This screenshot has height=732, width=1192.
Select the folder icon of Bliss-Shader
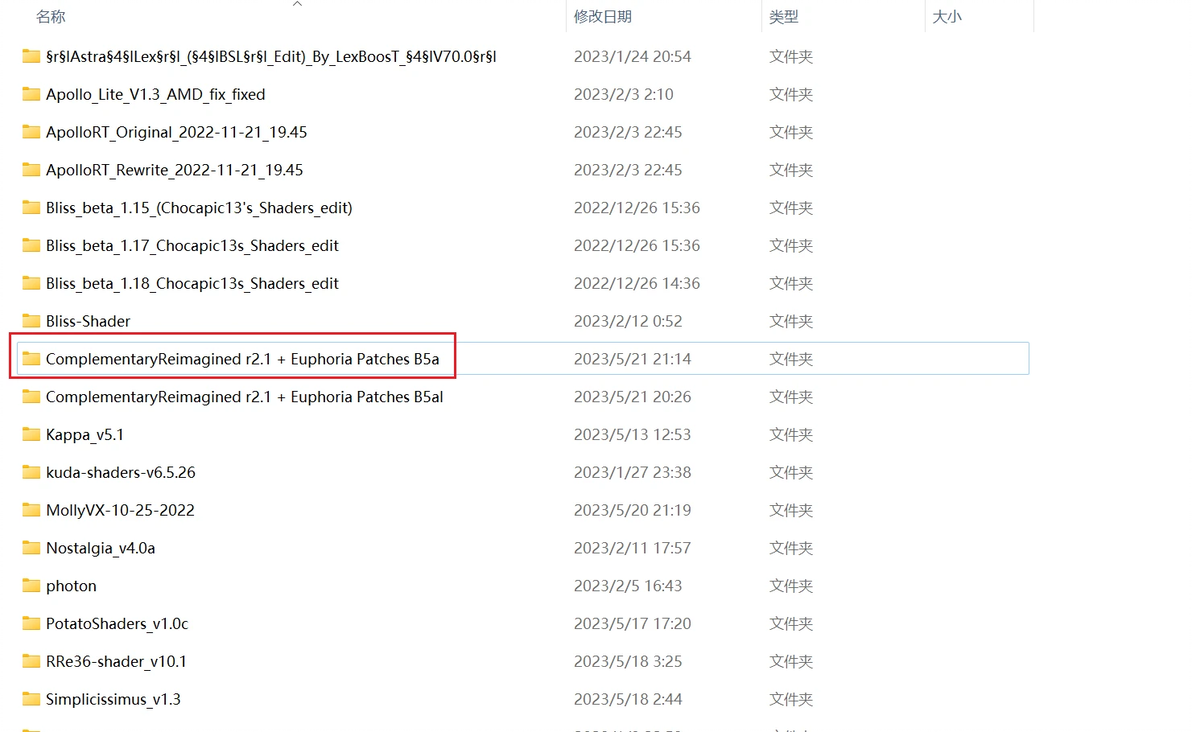[31, 321]
